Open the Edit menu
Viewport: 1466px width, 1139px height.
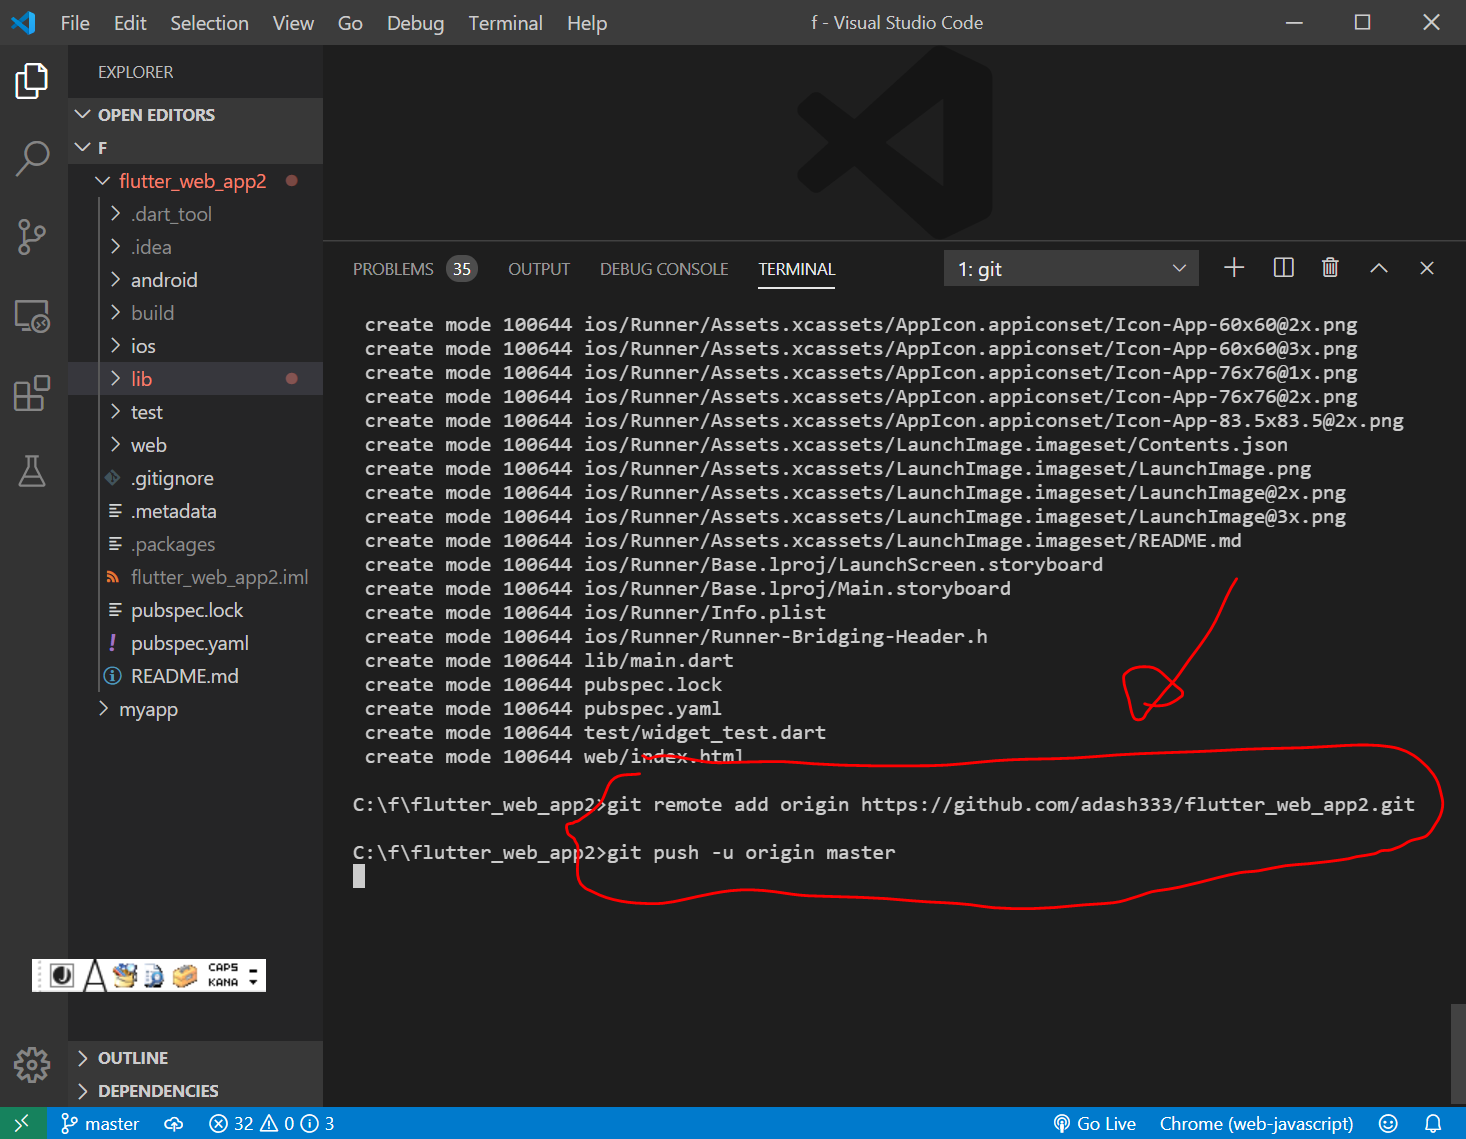click(x=130, y=22)
